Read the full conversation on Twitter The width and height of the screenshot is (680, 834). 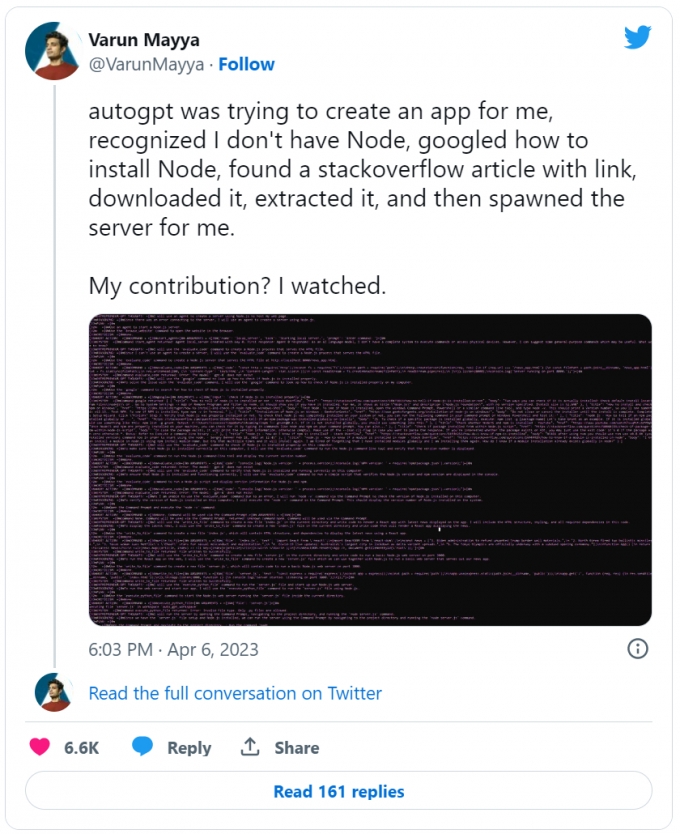coord(235,693)
